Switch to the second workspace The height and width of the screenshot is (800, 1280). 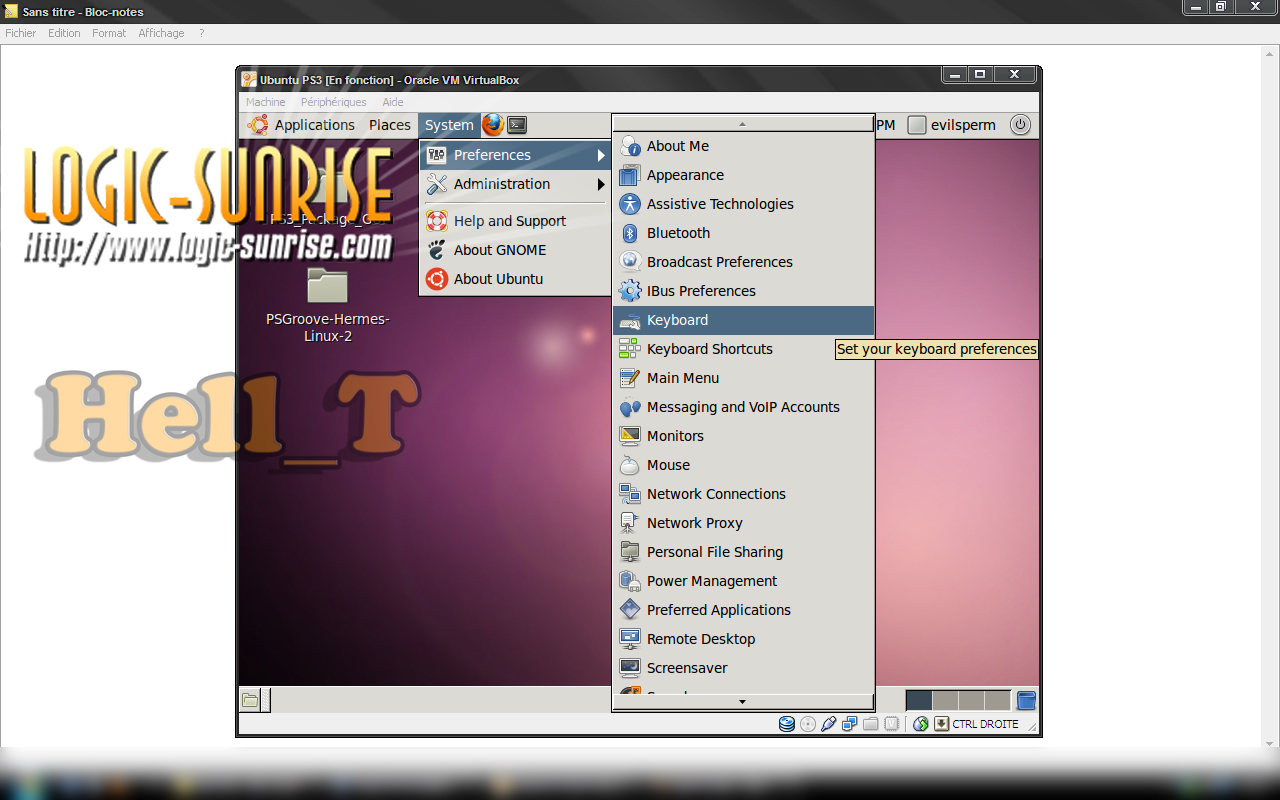coord(945,700)
